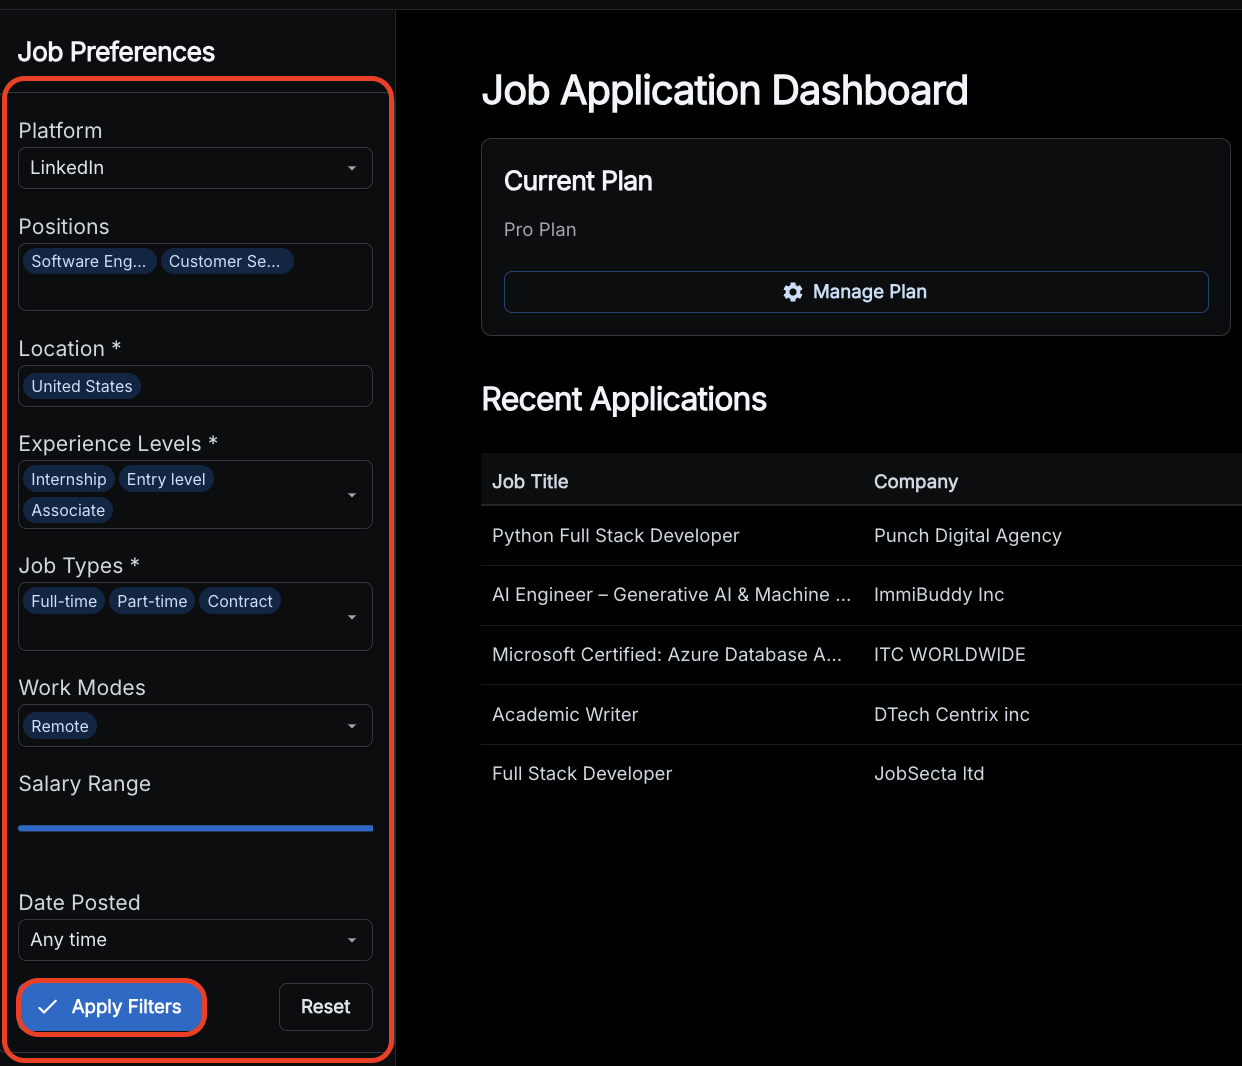Select the Associate experience chip
Image resolution: width=1242 pixels, height=1066 pixels.
click(67, 510)
